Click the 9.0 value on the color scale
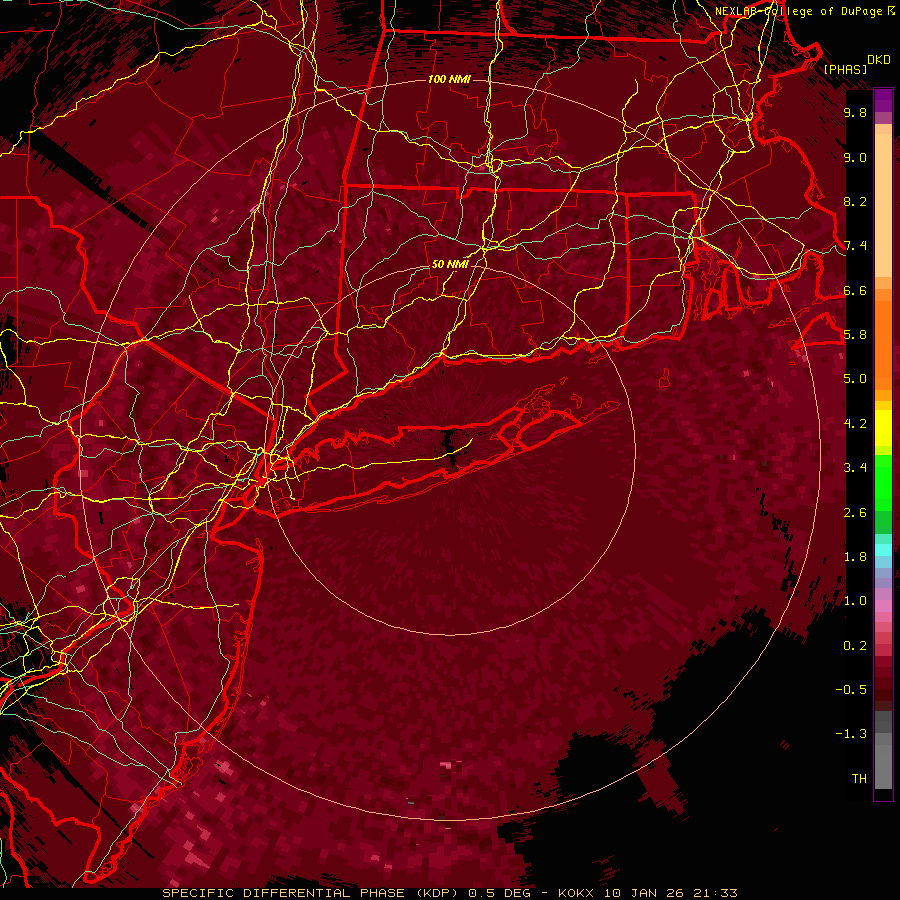 (x=855, y=157)
